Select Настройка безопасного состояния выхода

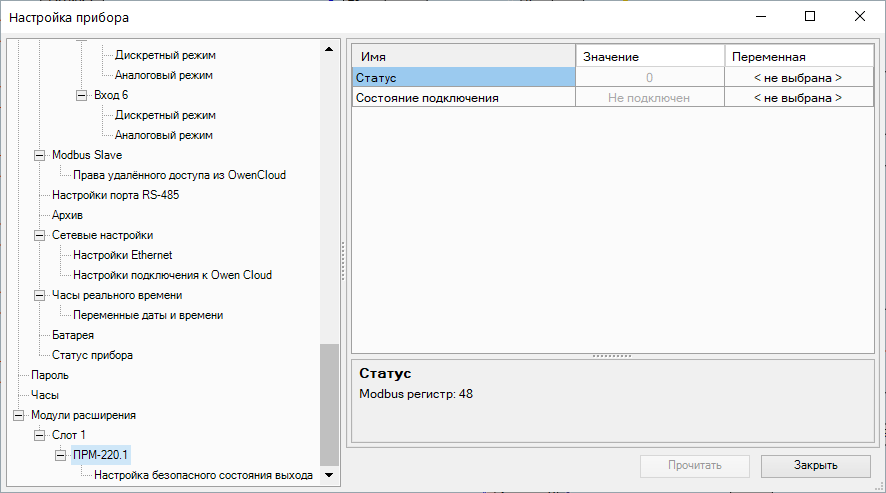coord(203,475)
